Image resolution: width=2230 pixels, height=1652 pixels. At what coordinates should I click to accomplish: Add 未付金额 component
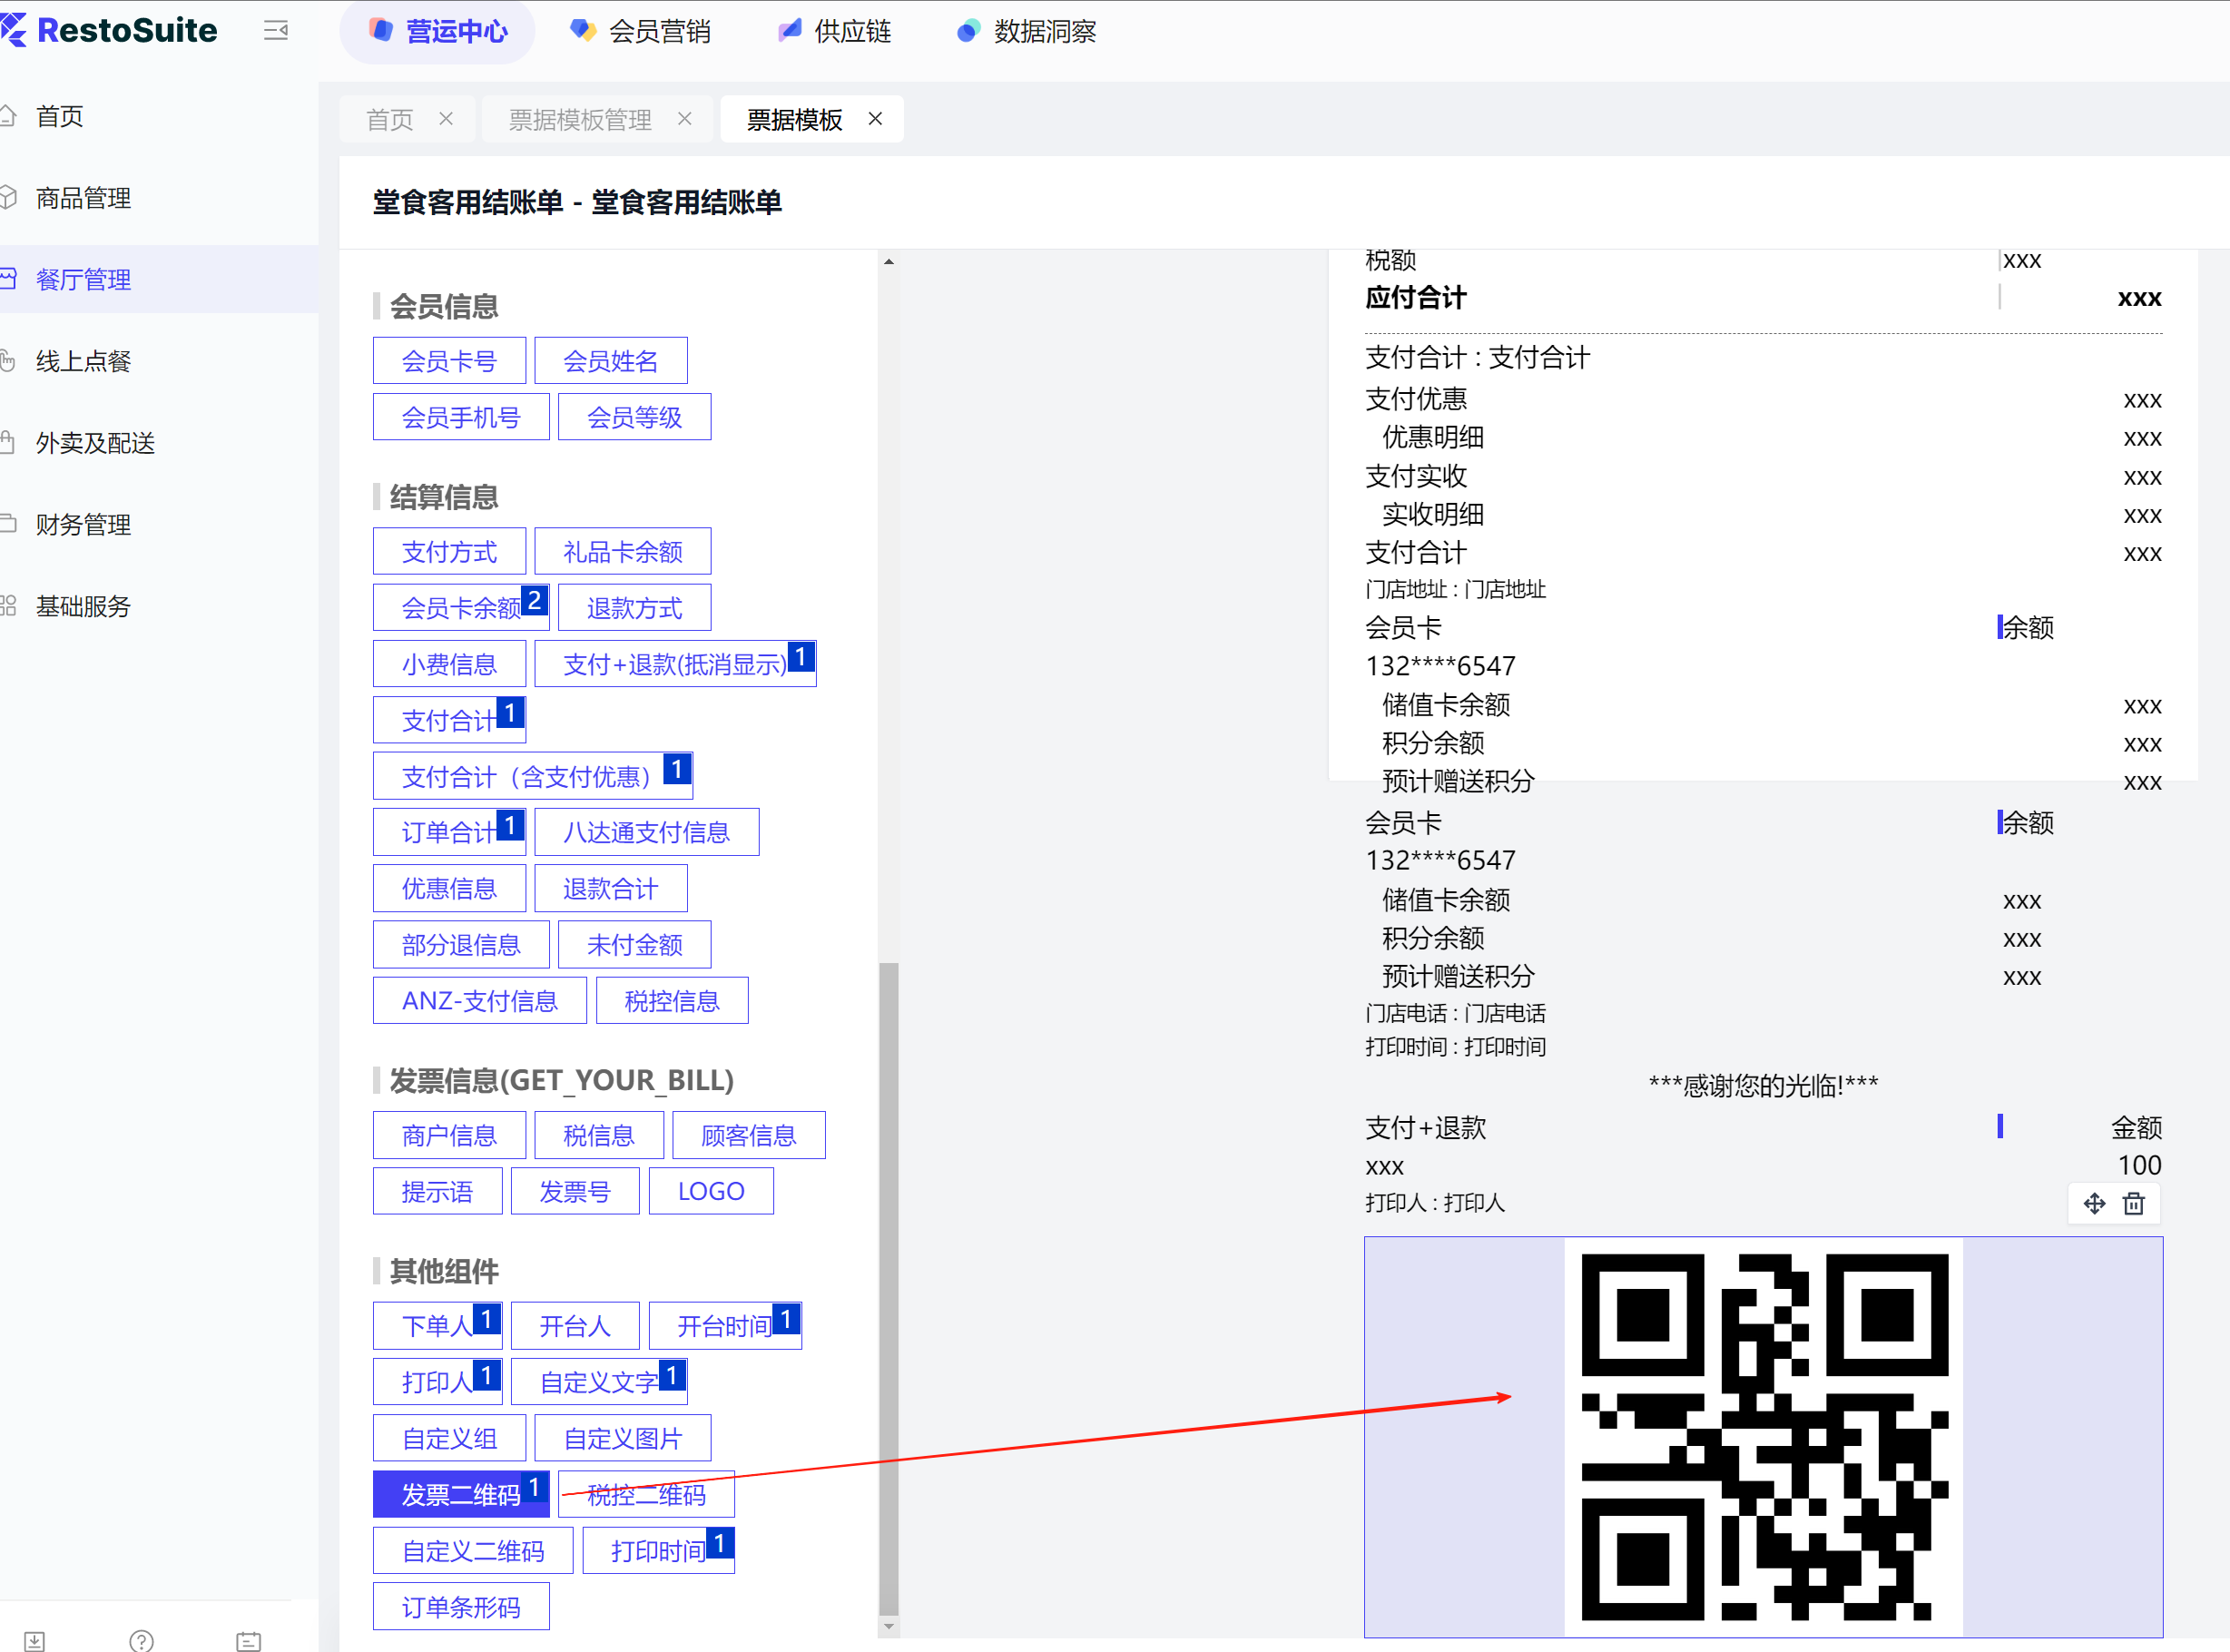tap(635, 945)
